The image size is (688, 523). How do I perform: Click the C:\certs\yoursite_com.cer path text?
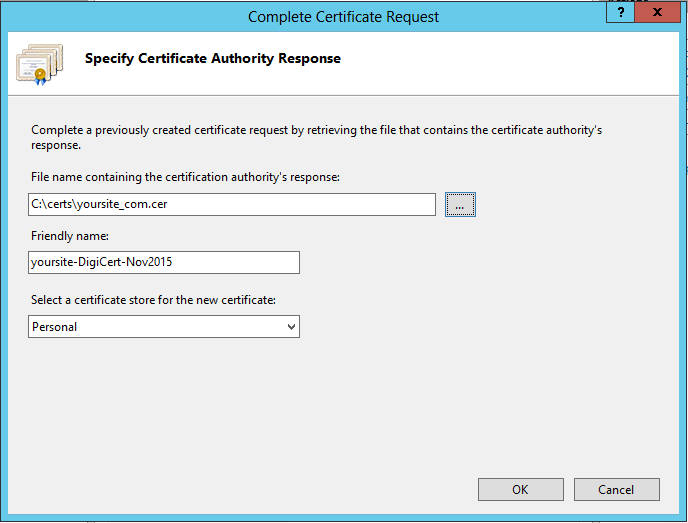coord(92,204)
